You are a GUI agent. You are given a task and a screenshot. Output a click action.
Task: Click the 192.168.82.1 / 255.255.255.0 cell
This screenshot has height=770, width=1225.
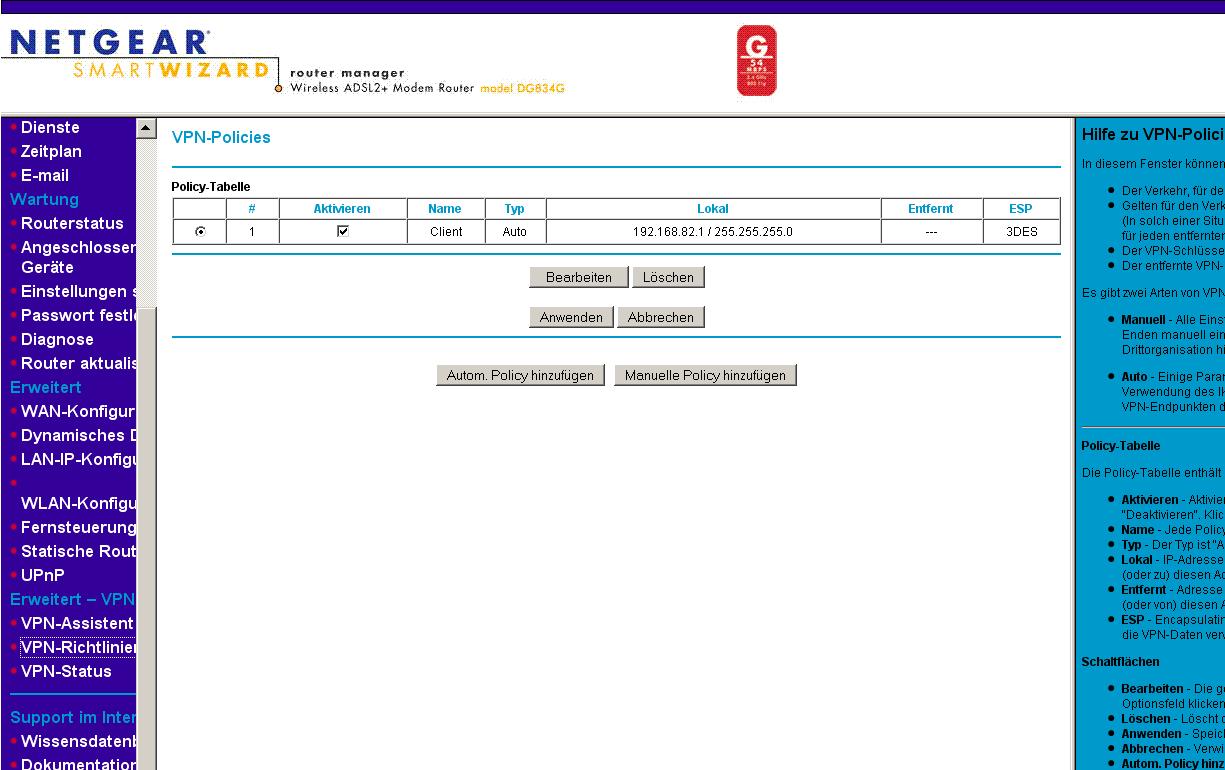point(713,232)
